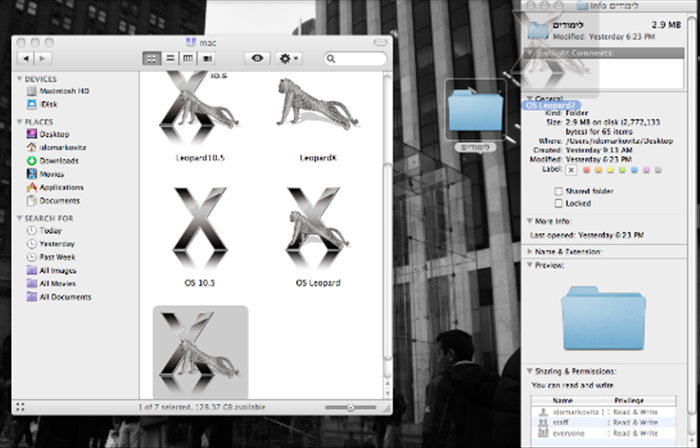Select the OS Leopard file icon
This screenshot has width=700, height=448.
coord(317,228)
